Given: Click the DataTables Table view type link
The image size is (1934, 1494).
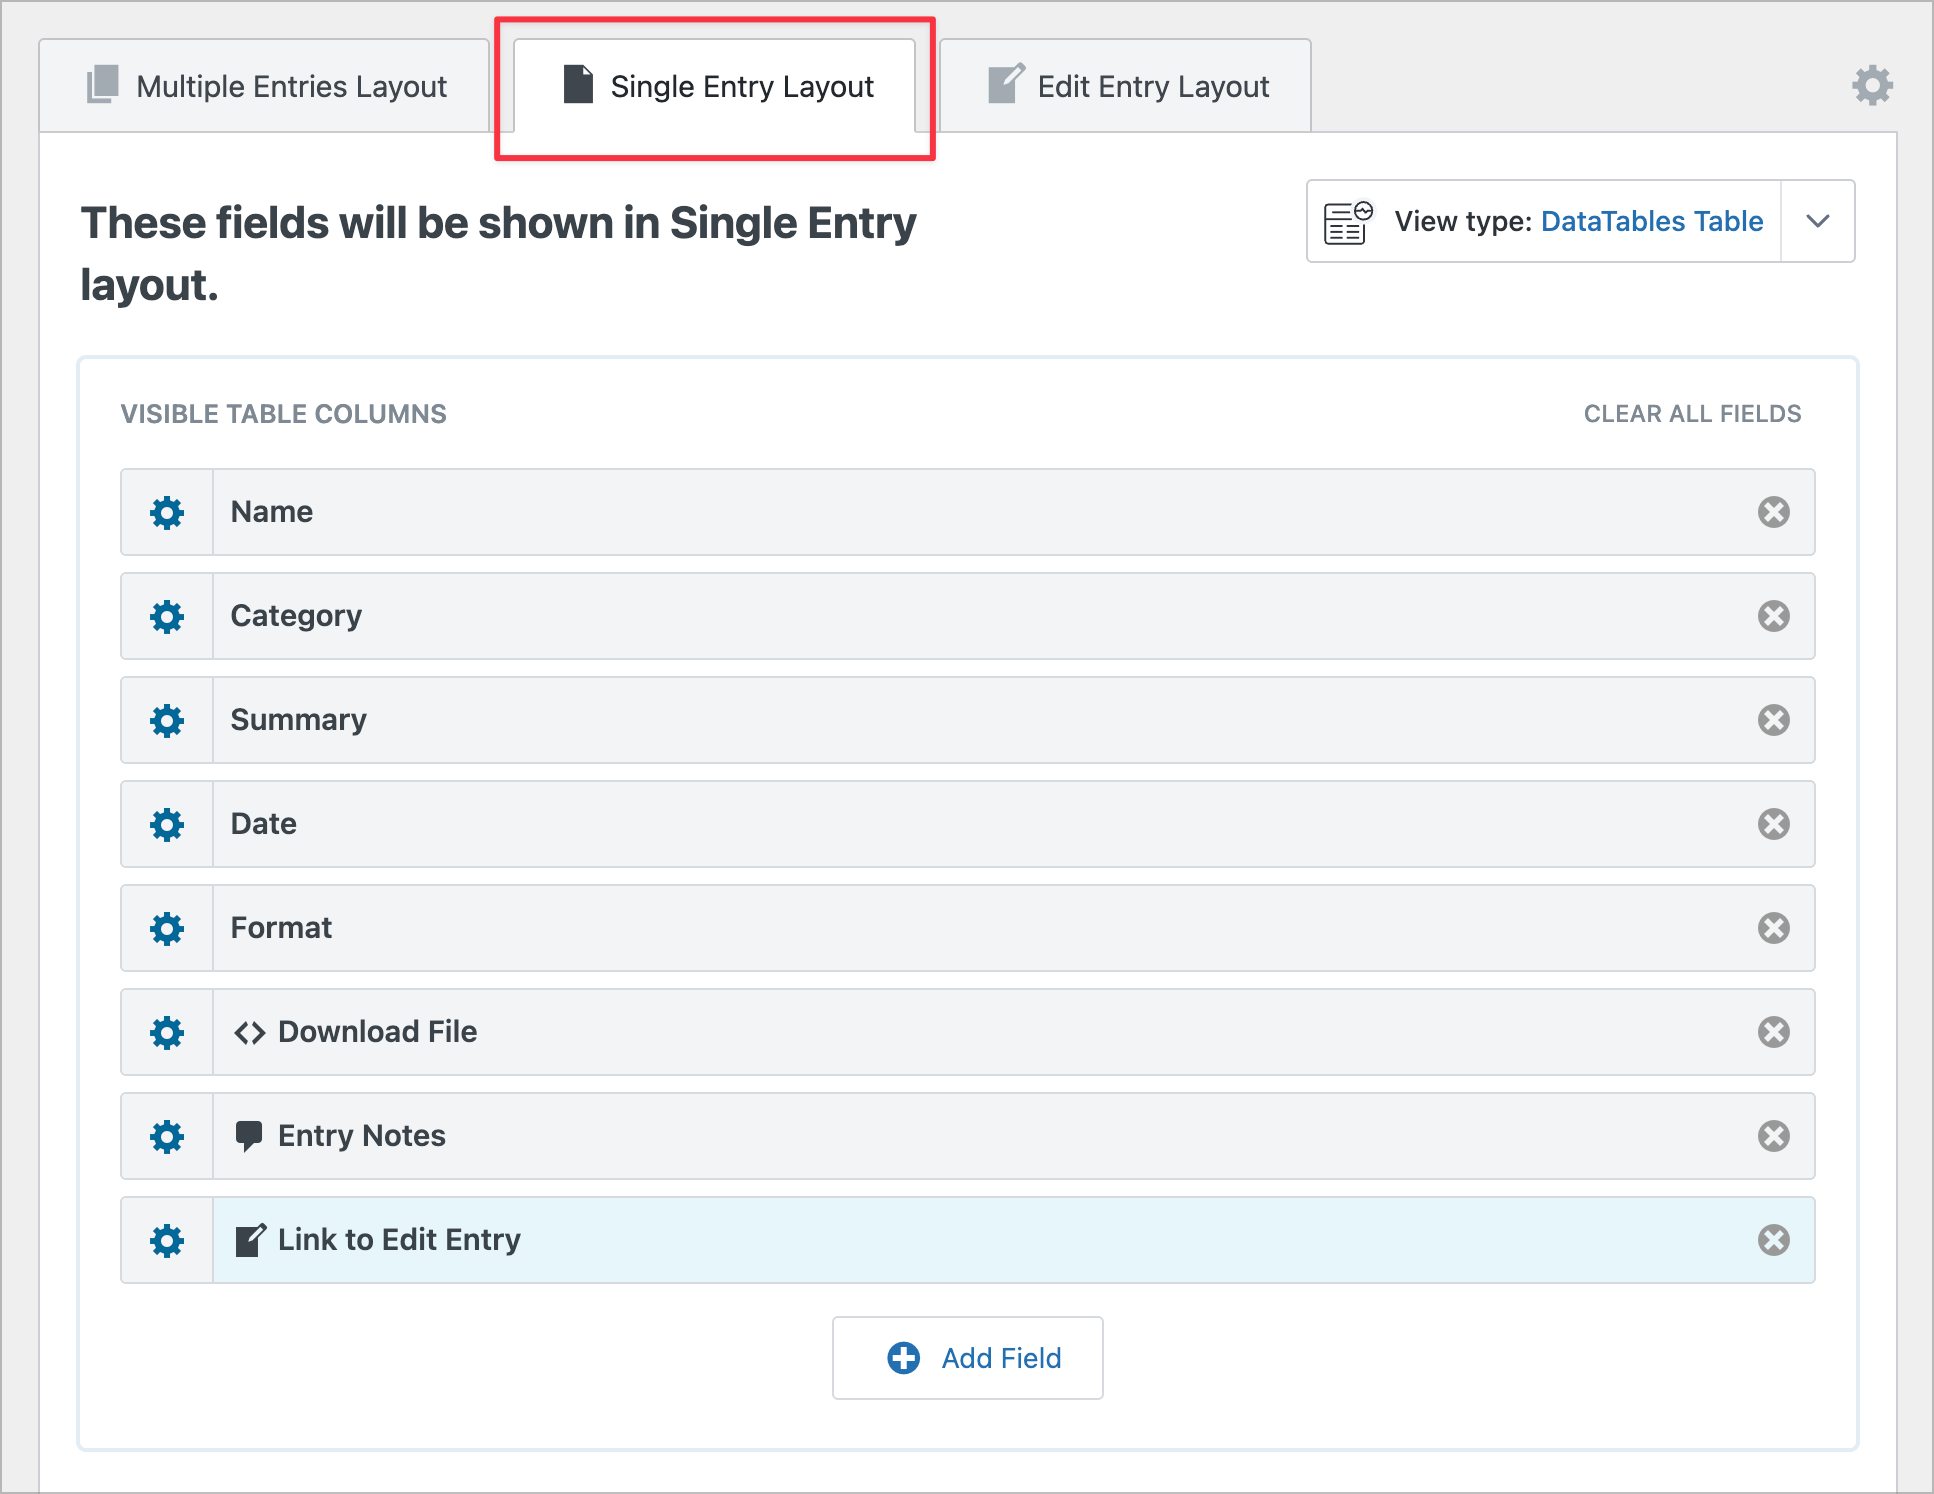Looking at the screenshot, I should [1651, 221].
